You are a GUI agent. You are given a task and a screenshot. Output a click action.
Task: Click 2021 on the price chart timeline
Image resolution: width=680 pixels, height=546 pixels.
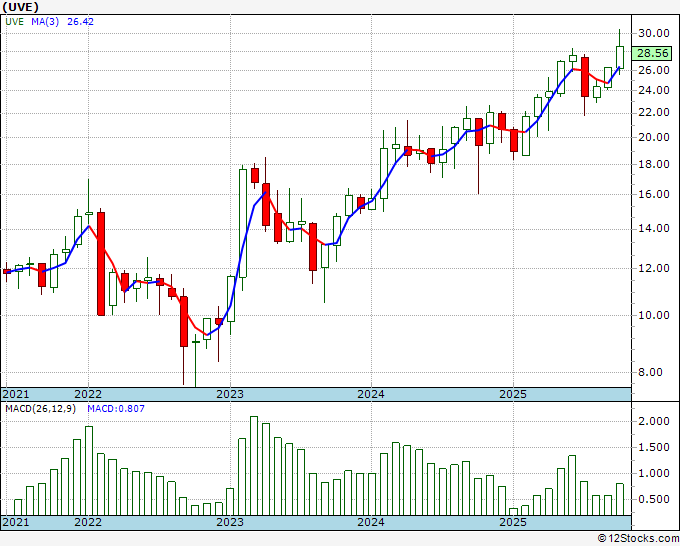(16, 394)
